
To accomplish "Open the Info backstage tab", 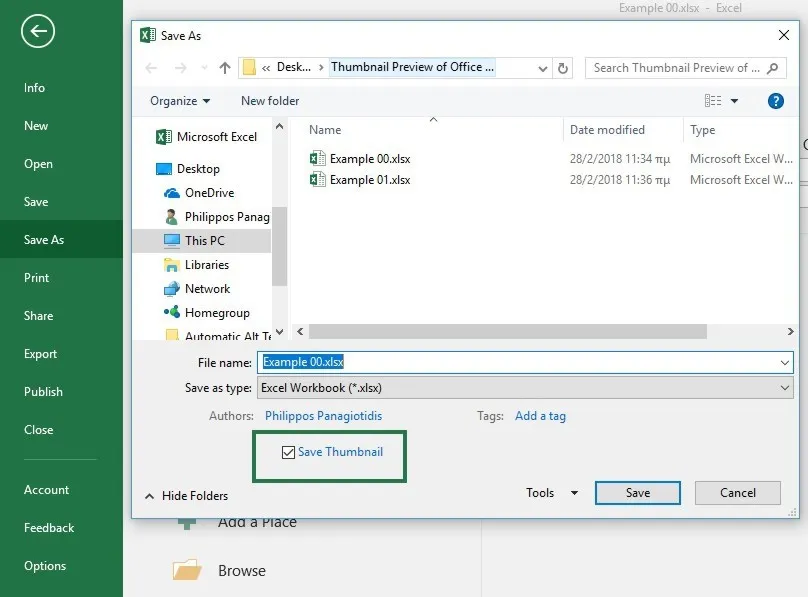I will (34, 88).
